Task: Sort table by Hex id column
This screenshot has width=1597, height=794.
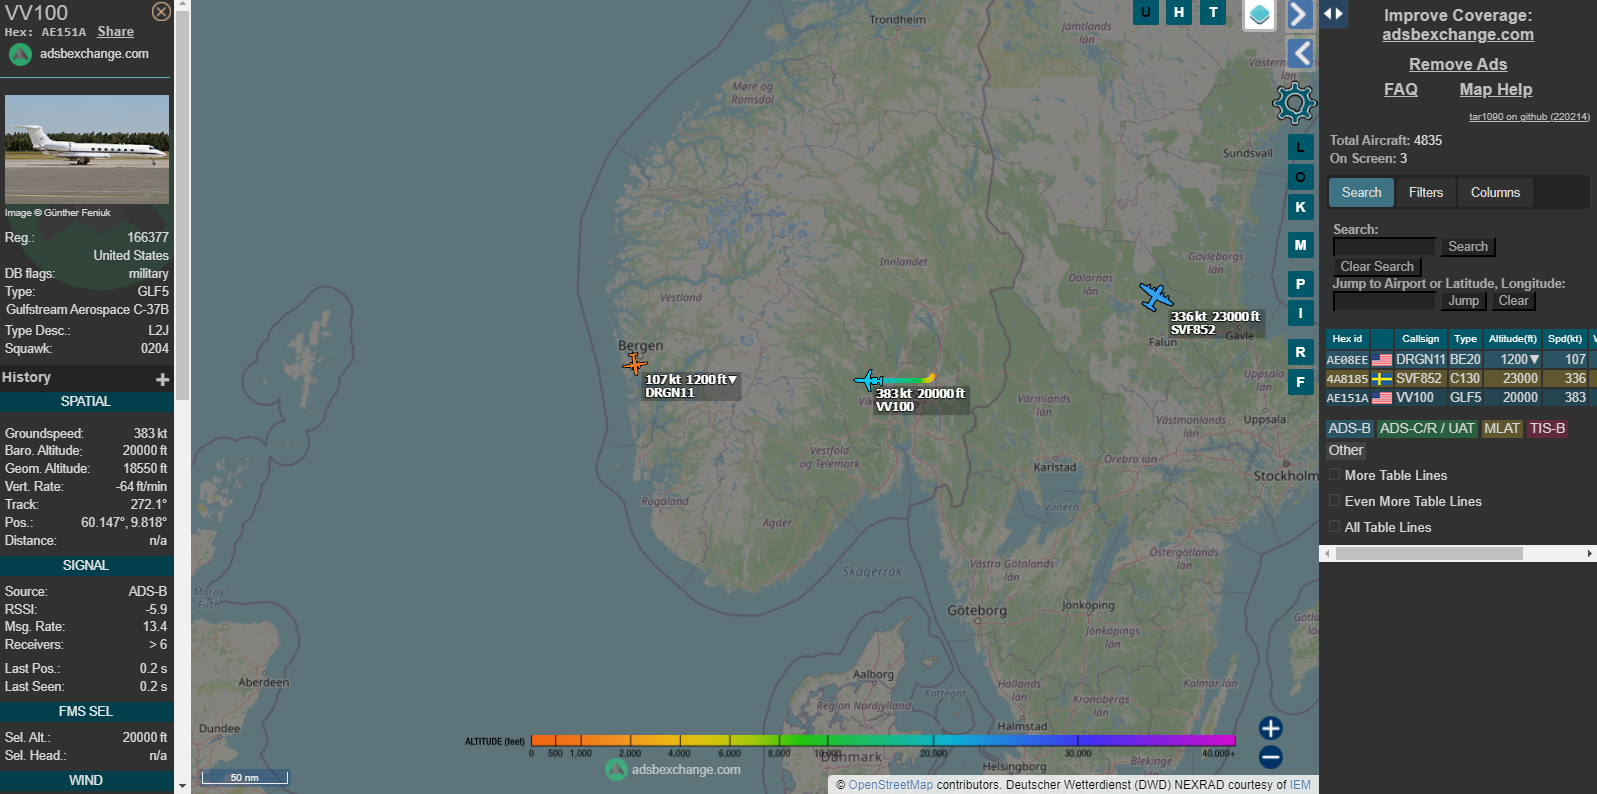Action: 1347,338
